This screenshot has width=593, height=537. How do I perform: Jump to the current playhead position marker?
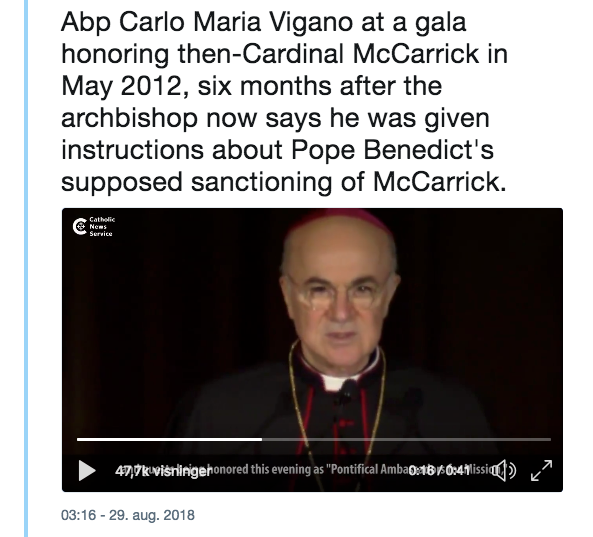[262, 439]
